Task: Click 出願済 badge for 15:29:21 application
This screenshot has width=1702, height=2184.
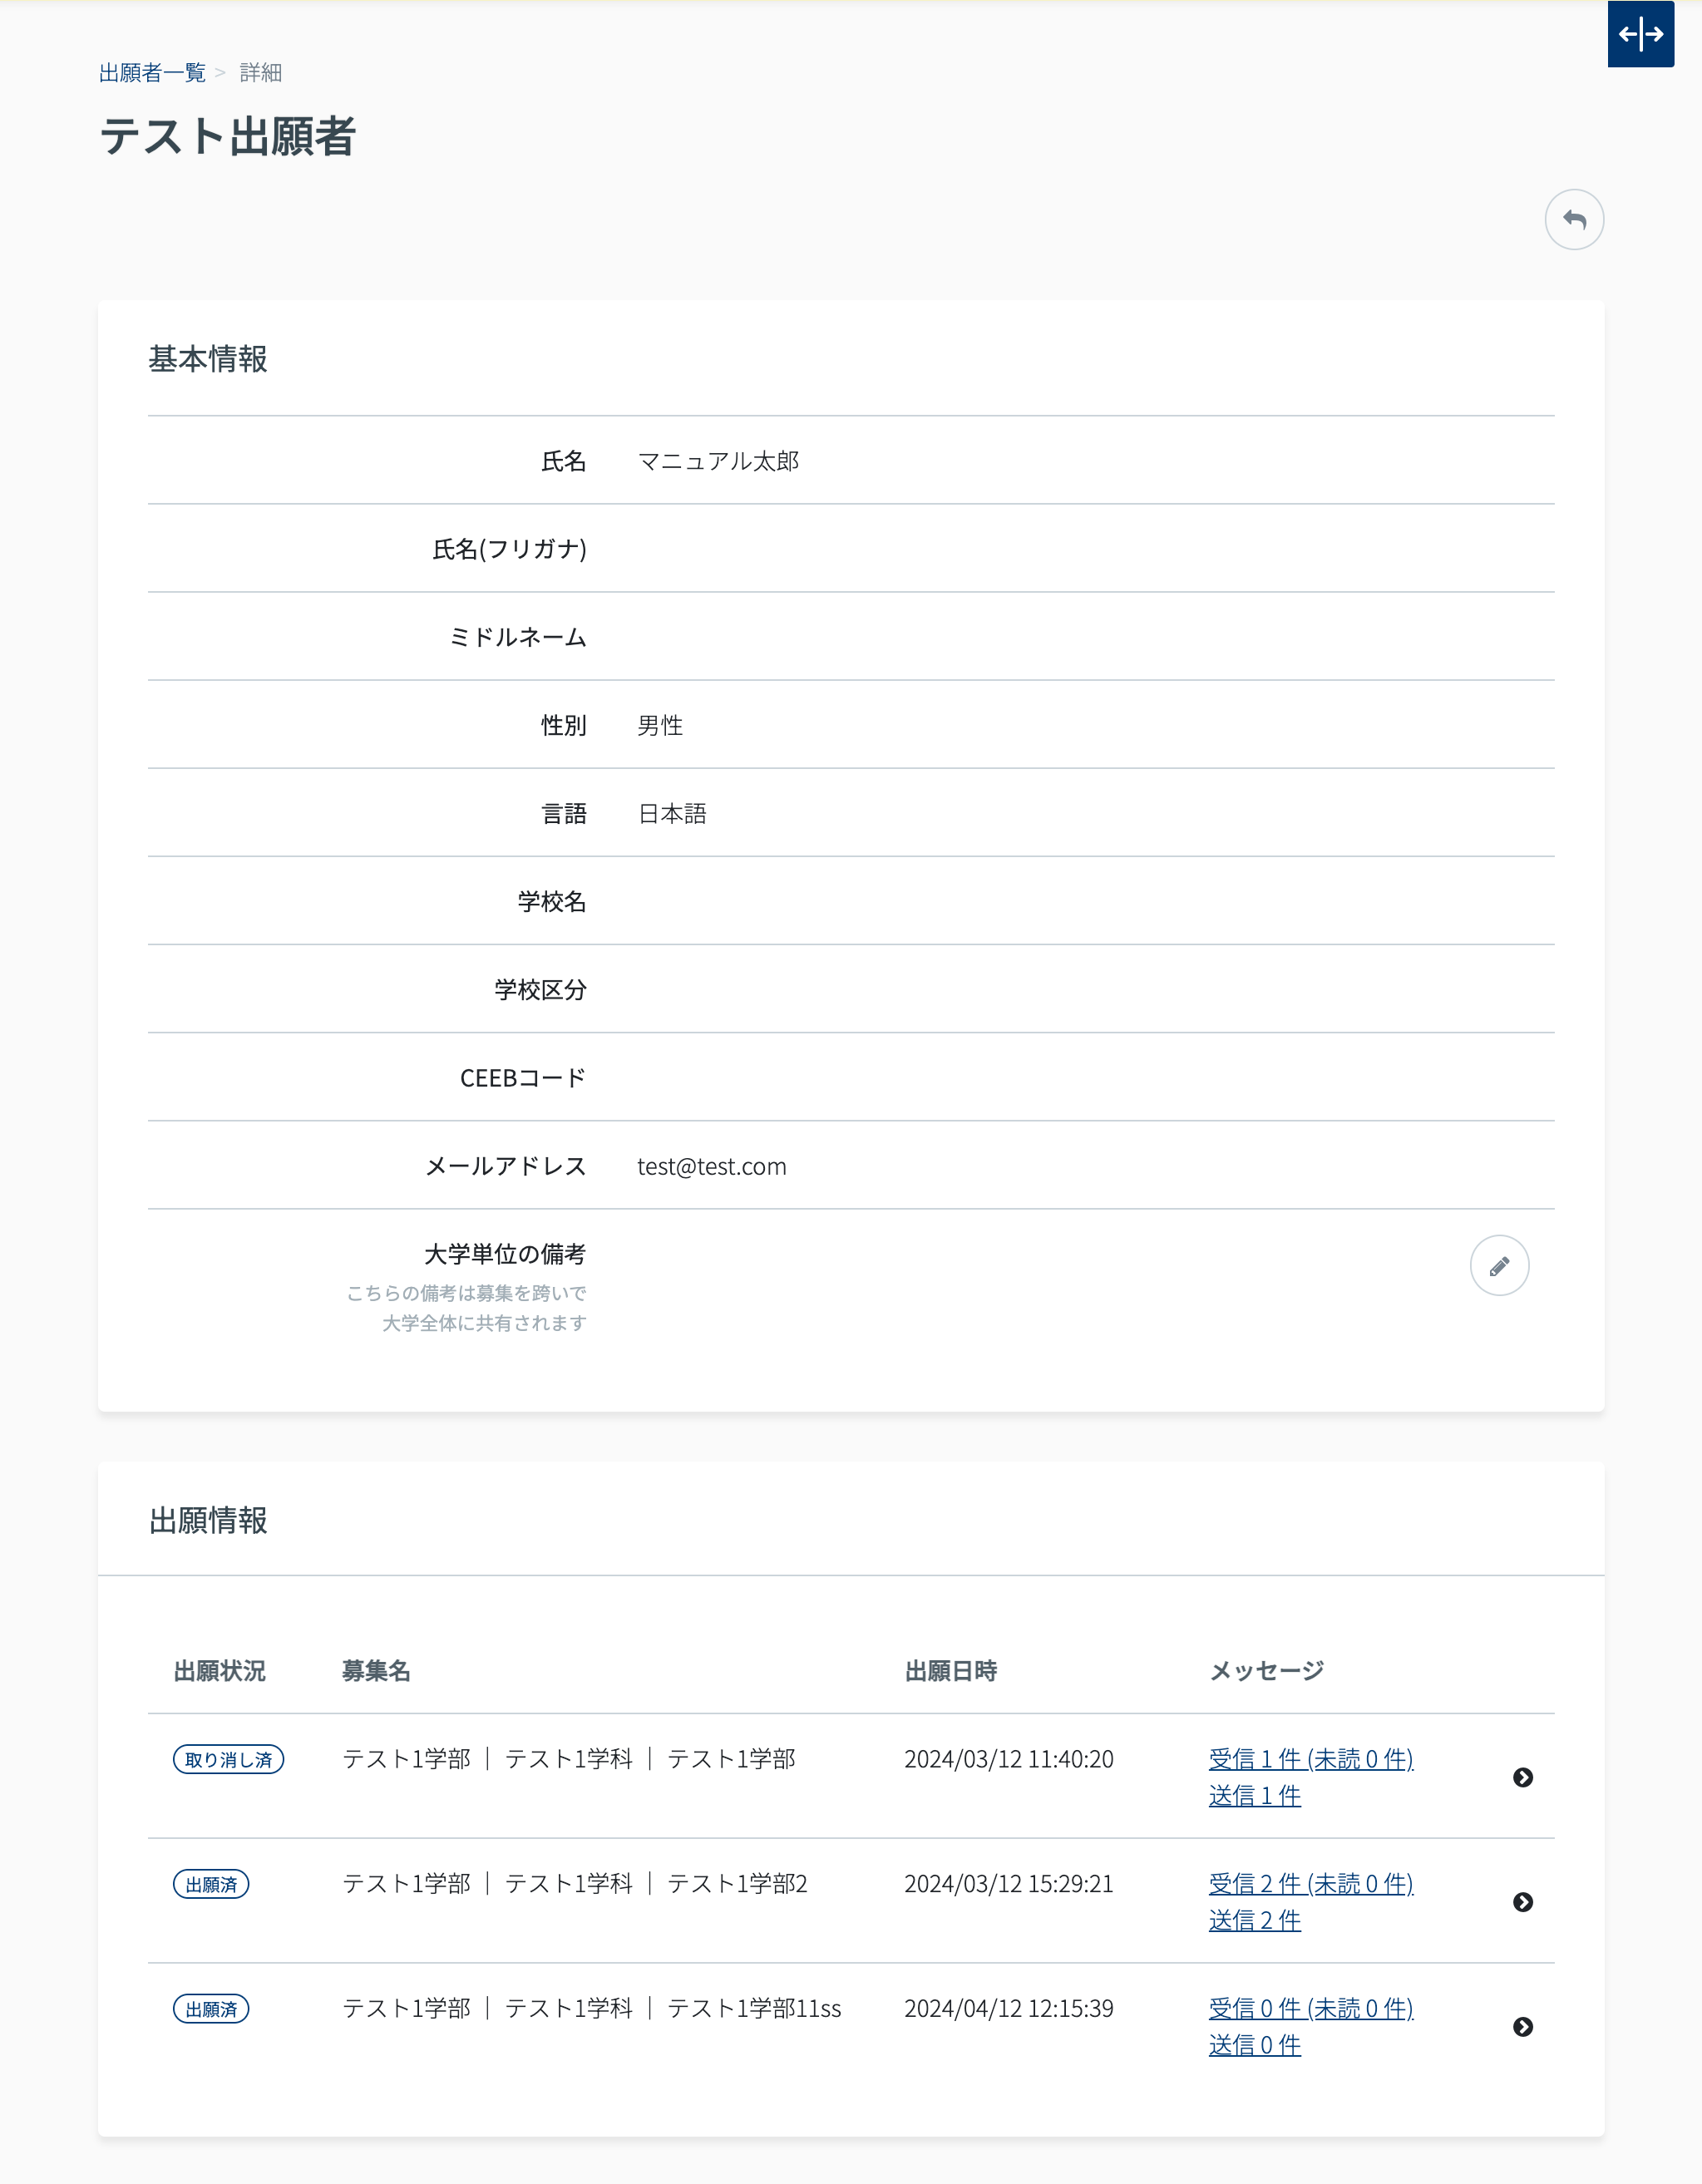Action: pos(211,1884)
